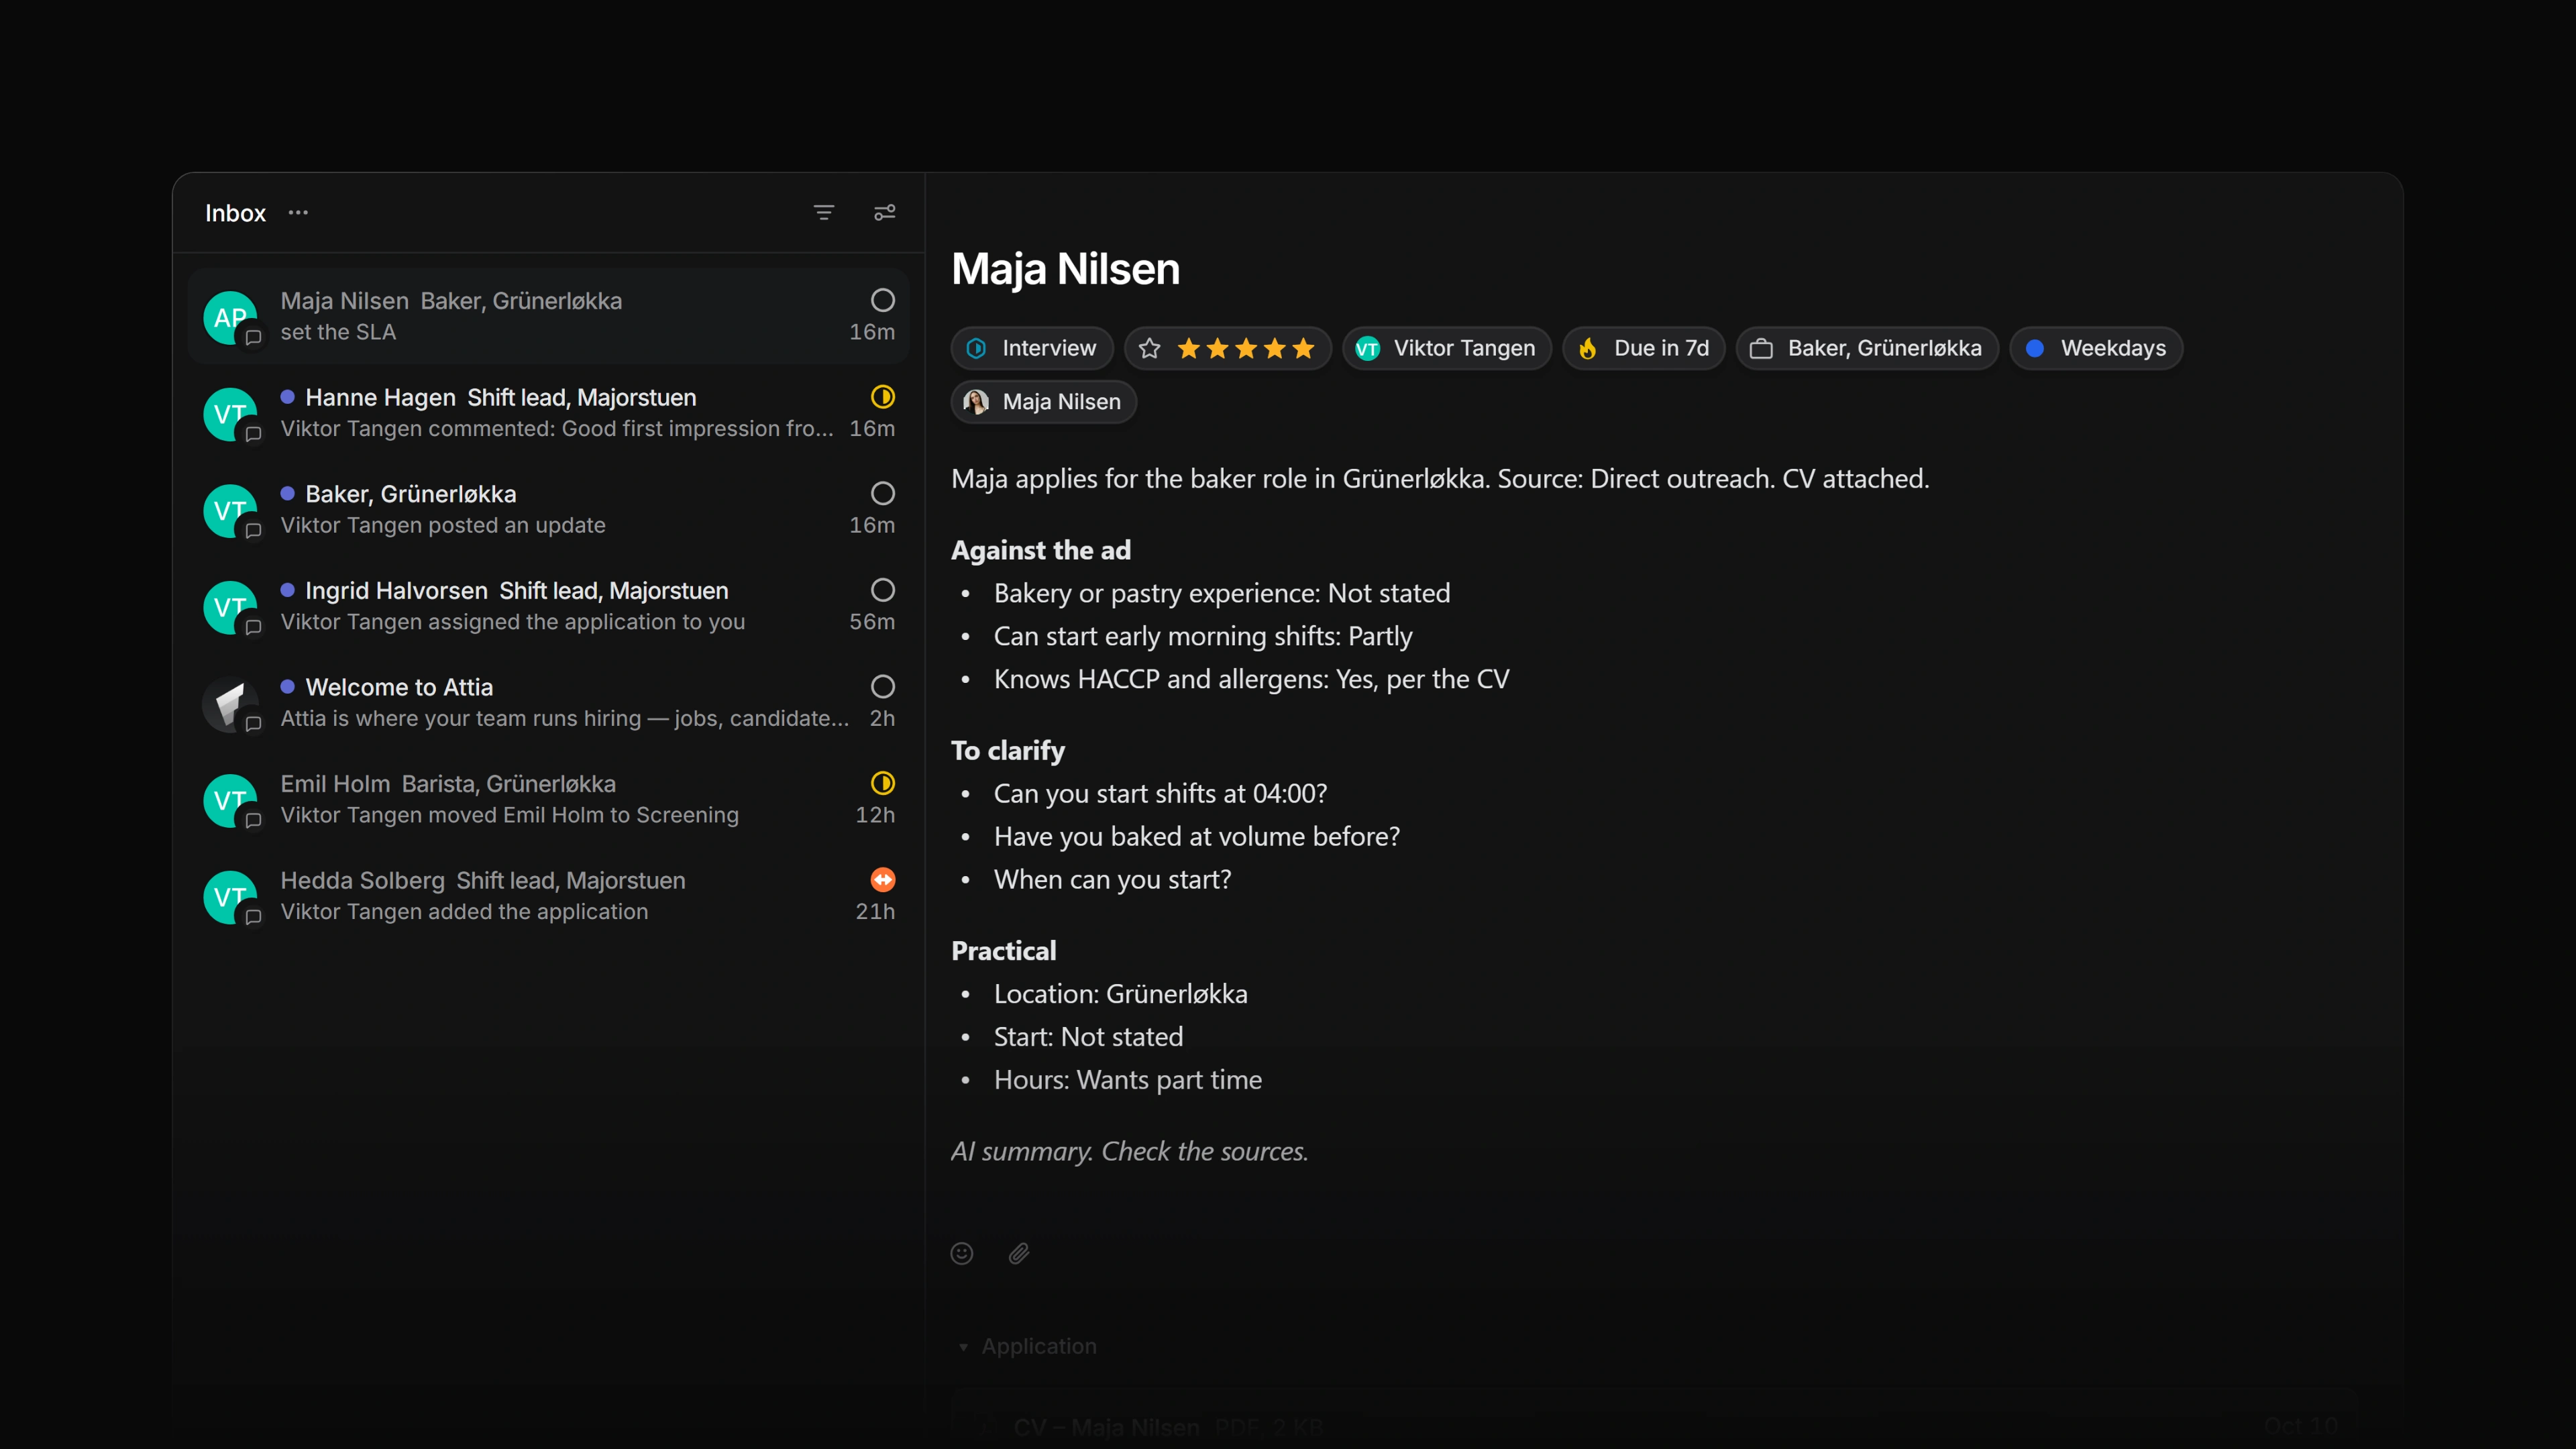Click 'AI summary. Check the sources.' note
The width and height of the screenshot is (2576, 1449).
[1130, 1151]
